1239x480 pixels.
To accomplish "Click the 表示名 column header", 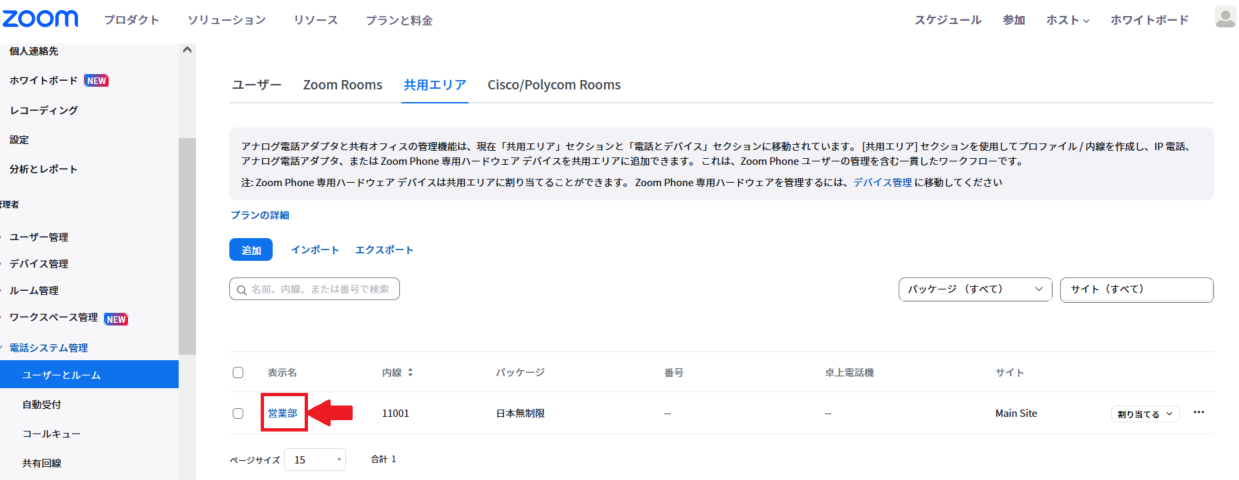I will tap(282, 372).
